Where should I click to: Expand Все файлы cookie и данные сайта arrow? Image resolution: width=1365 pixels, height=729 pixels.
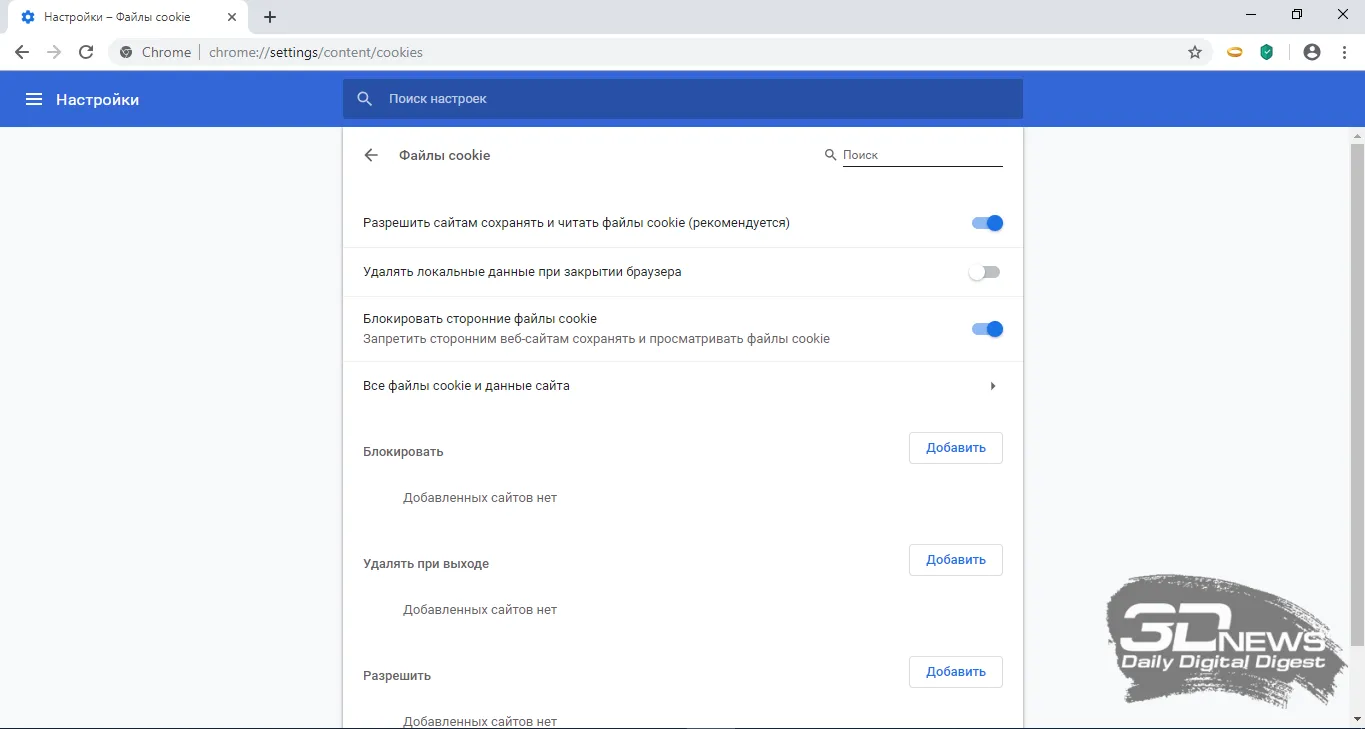(x=992, y=386)
